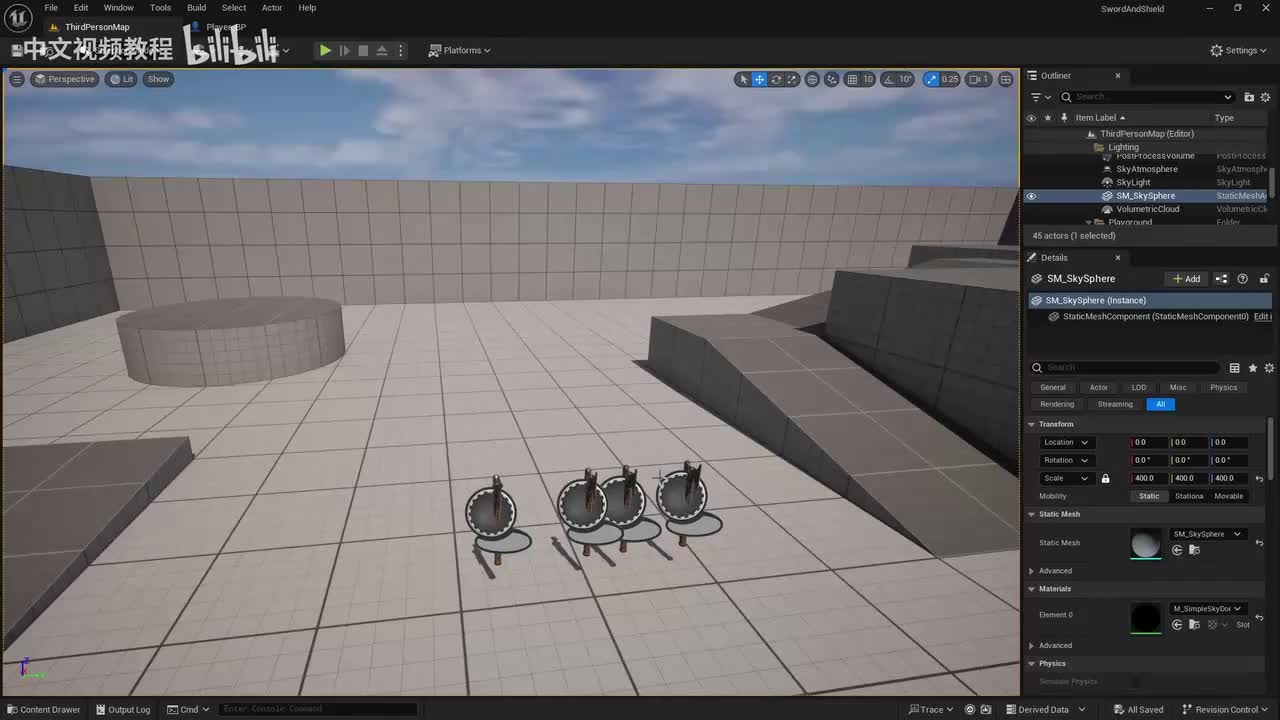
Task: Open Outliner filter options
Action: [1041, 97]
